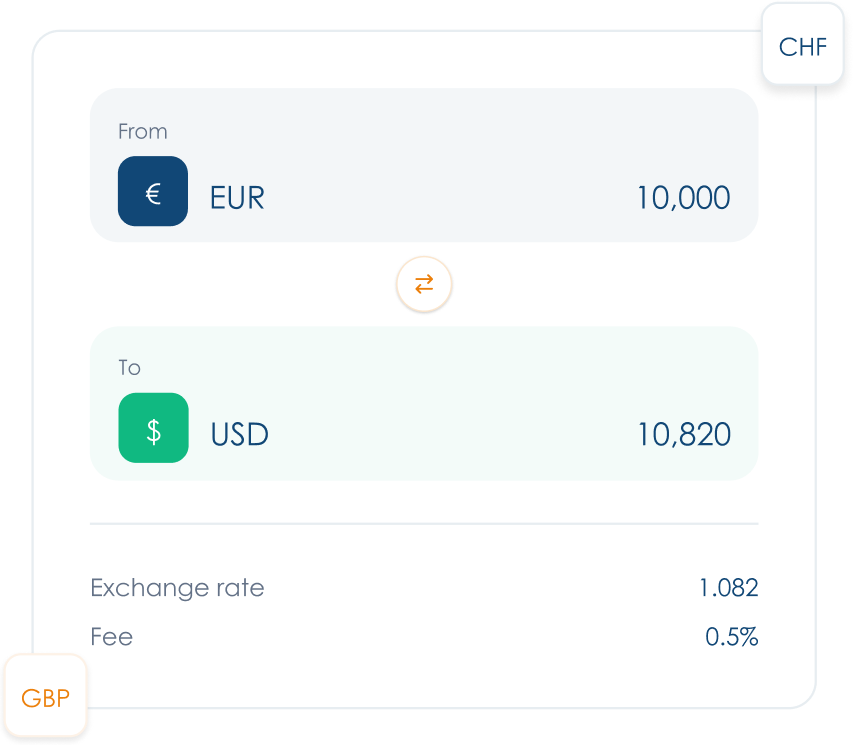Click the Fee label
854x745 pixels.
click(x=111, y=636)
